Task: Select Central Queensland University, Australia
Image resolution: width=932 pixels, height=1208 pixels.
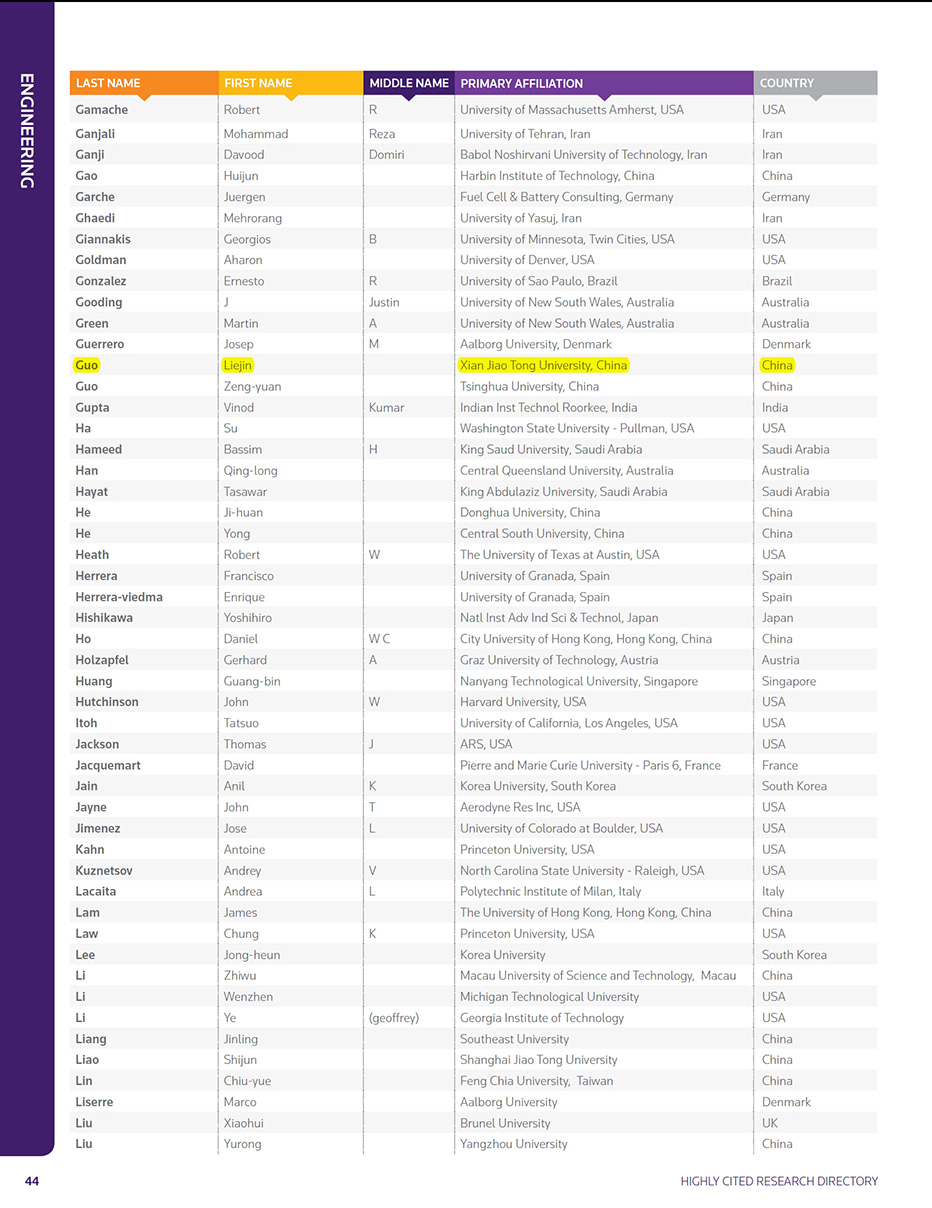Action: tap(566, 470)
